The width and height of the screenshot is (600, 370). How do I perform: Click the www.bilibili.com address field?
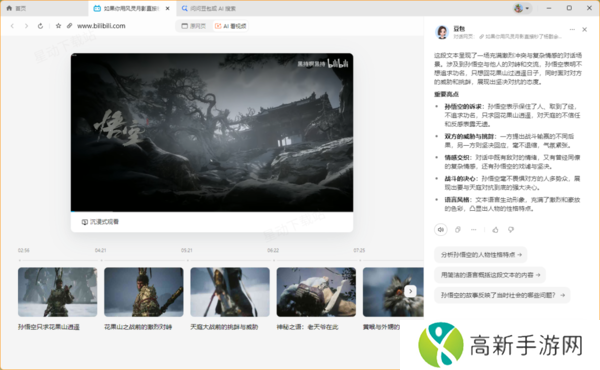pyautogui.click(x=101, y=26)
